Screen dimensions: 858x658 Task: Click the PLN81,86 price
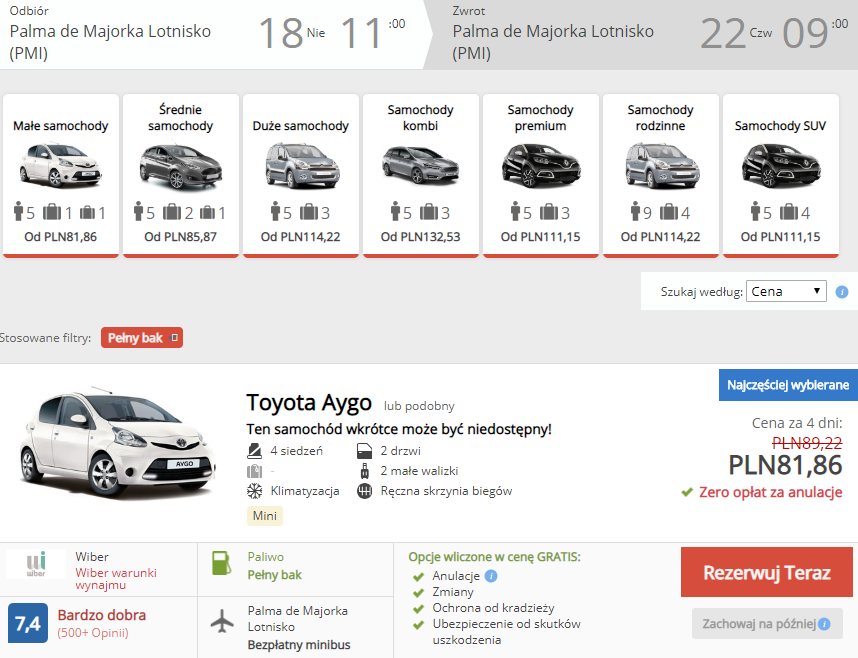(x=785, y=465)
